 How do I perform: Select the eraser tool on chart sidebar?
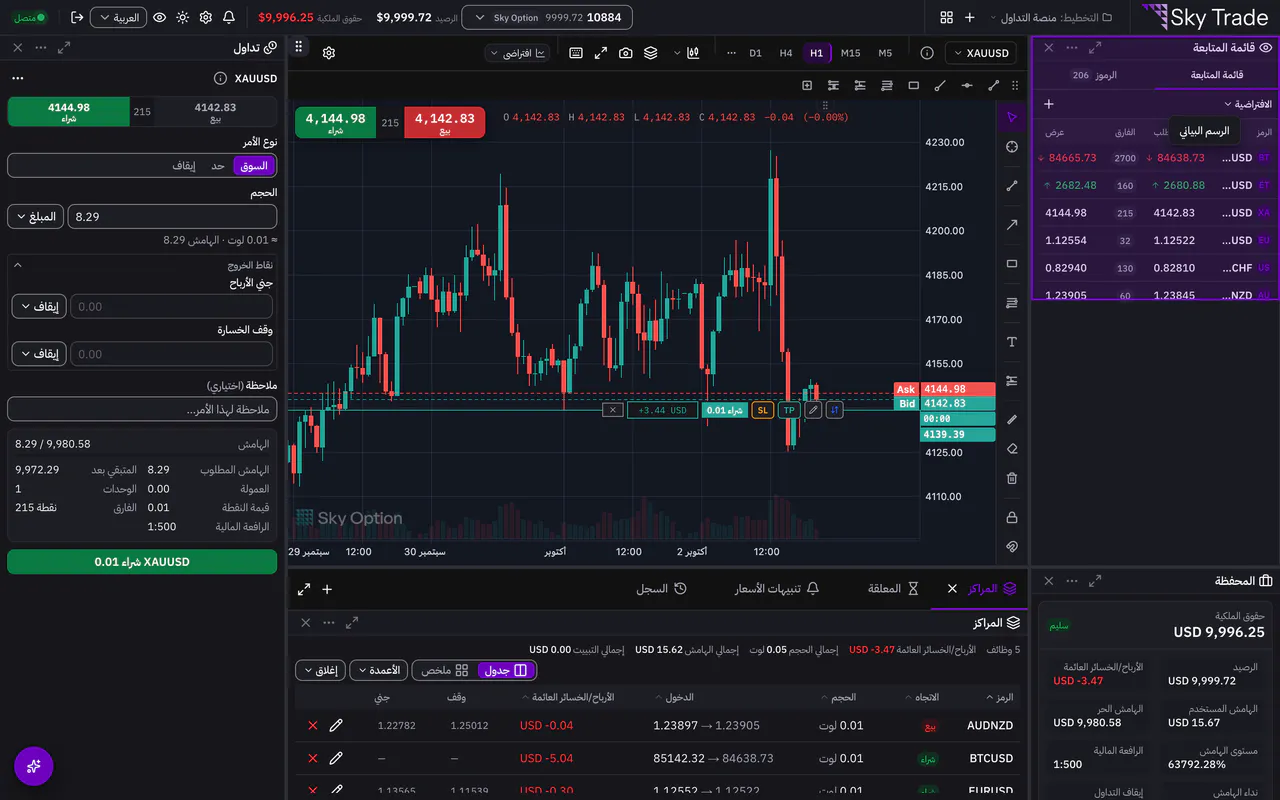(x=1012, y=449)
